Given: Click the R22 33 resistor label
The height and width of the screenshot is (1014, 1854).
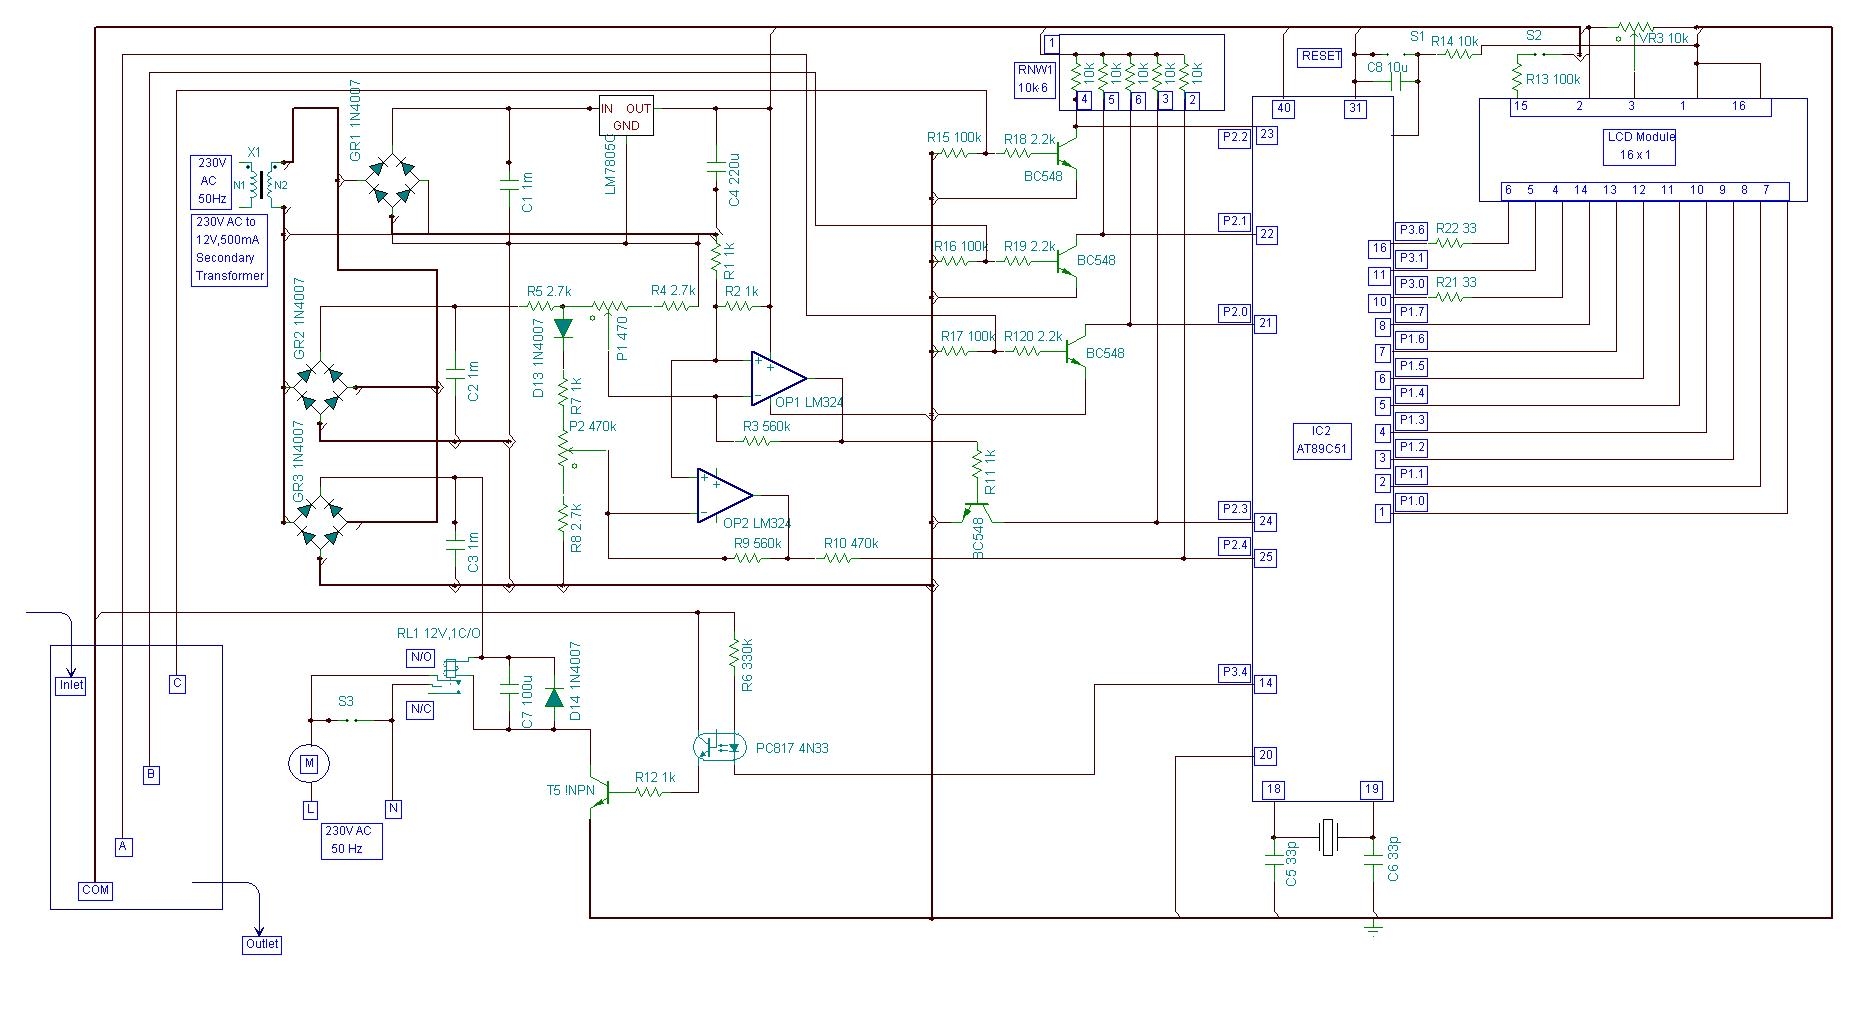Looking at the screenshot, I should [1456, 228].
